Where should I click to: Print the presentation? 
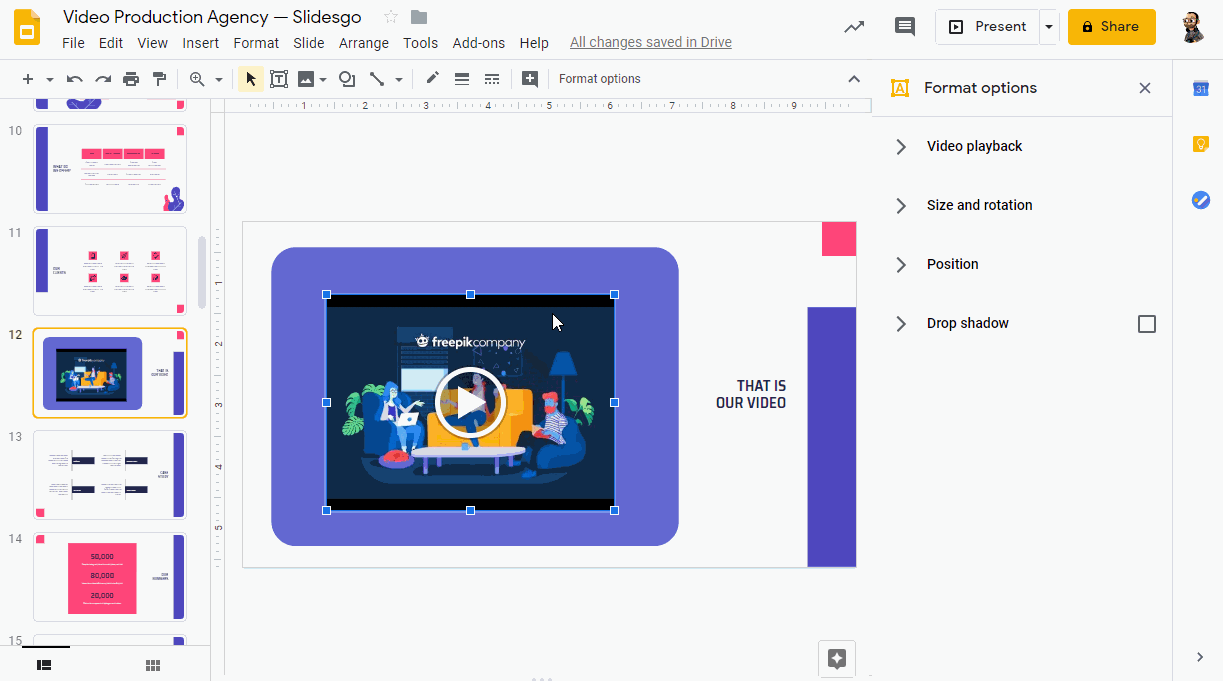[x=131, y=79]
